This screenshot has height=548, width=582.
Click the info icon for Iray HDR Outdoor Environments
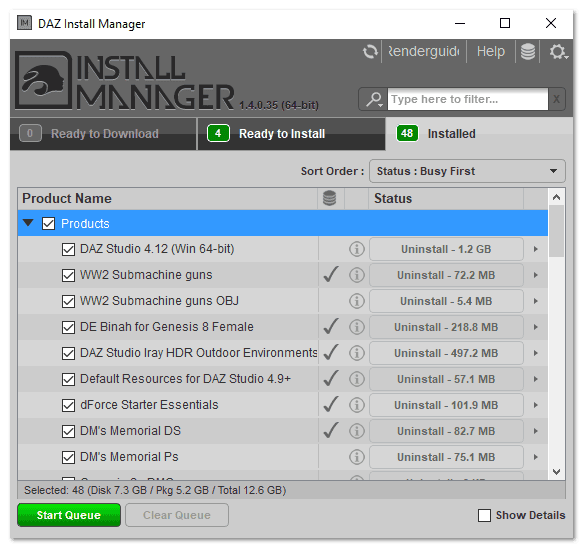357,353
